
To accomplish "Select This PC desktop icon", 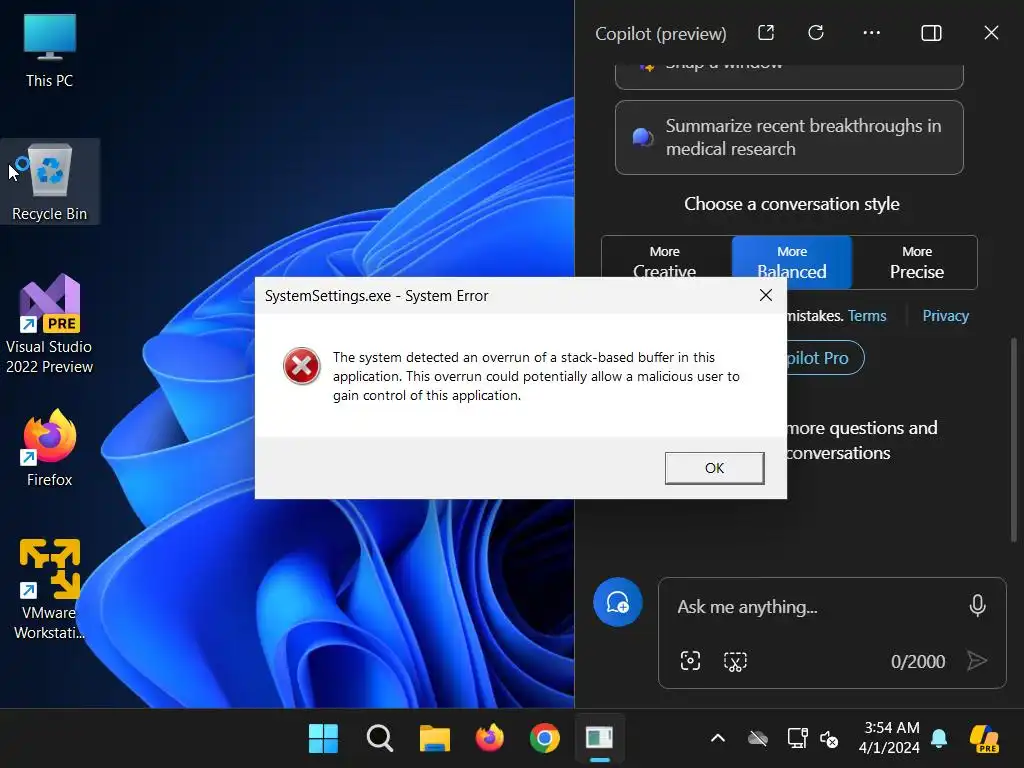I will (x=50, y=51).
